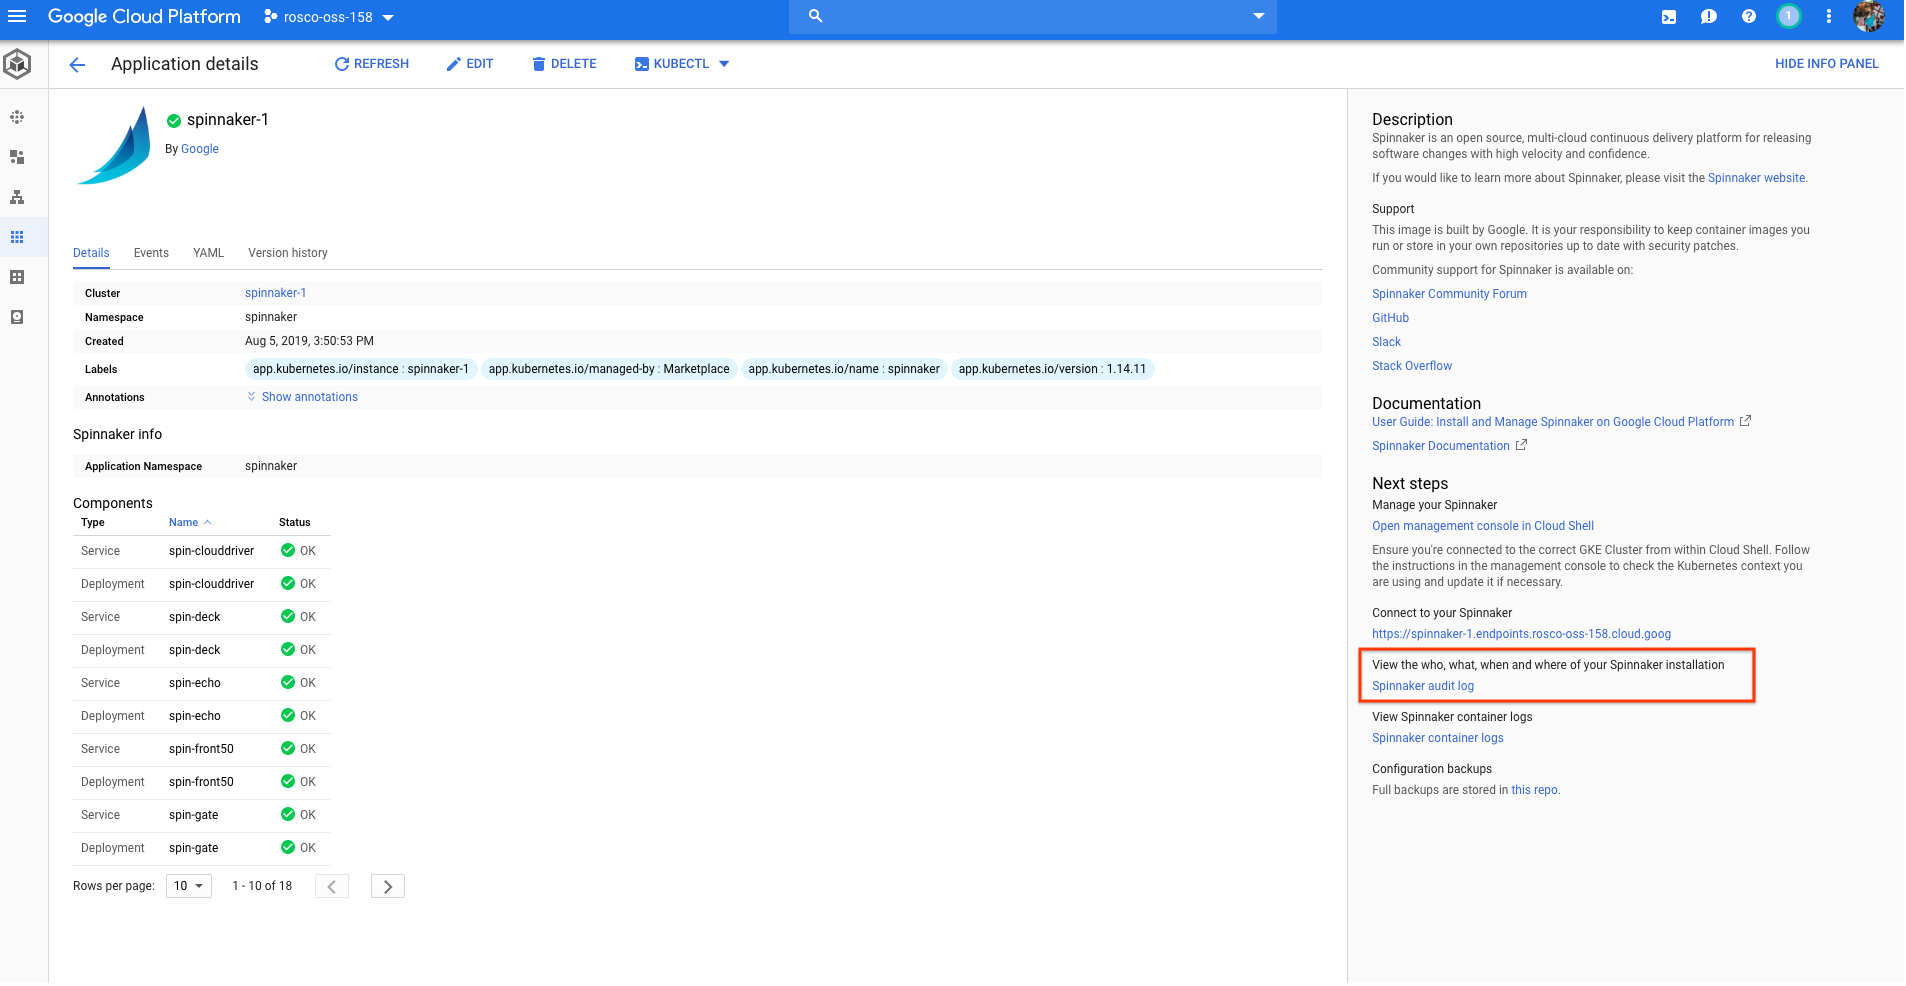1906x986 pixels.
Task: Select the Storage icon in the sidebar
Action: pos(16,317)
